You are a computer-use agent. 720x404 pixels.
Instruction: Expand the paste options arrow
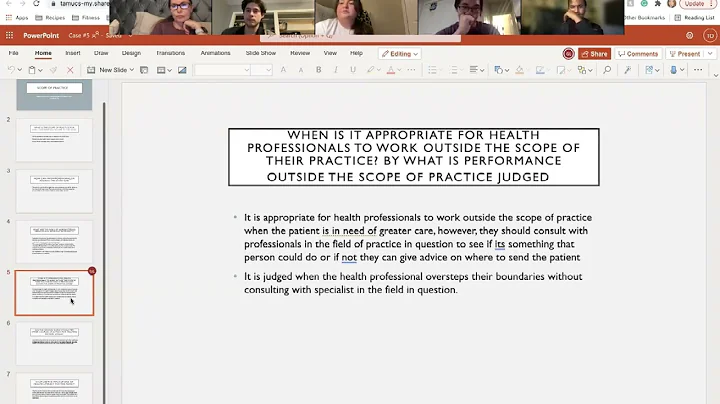pos(40,70)
